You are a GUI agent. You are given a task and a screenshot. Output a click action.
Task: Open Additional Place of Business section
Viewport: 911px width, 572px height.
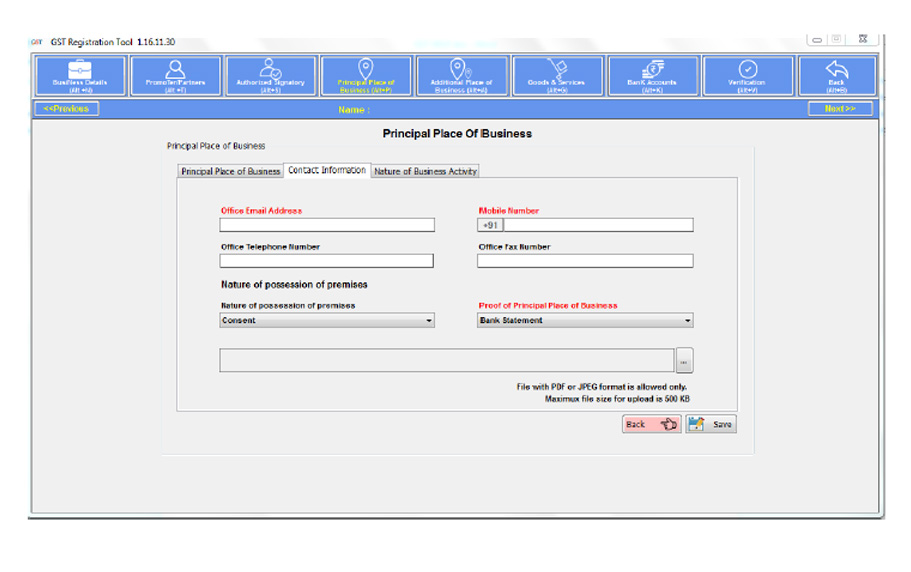tap(461, 76)
